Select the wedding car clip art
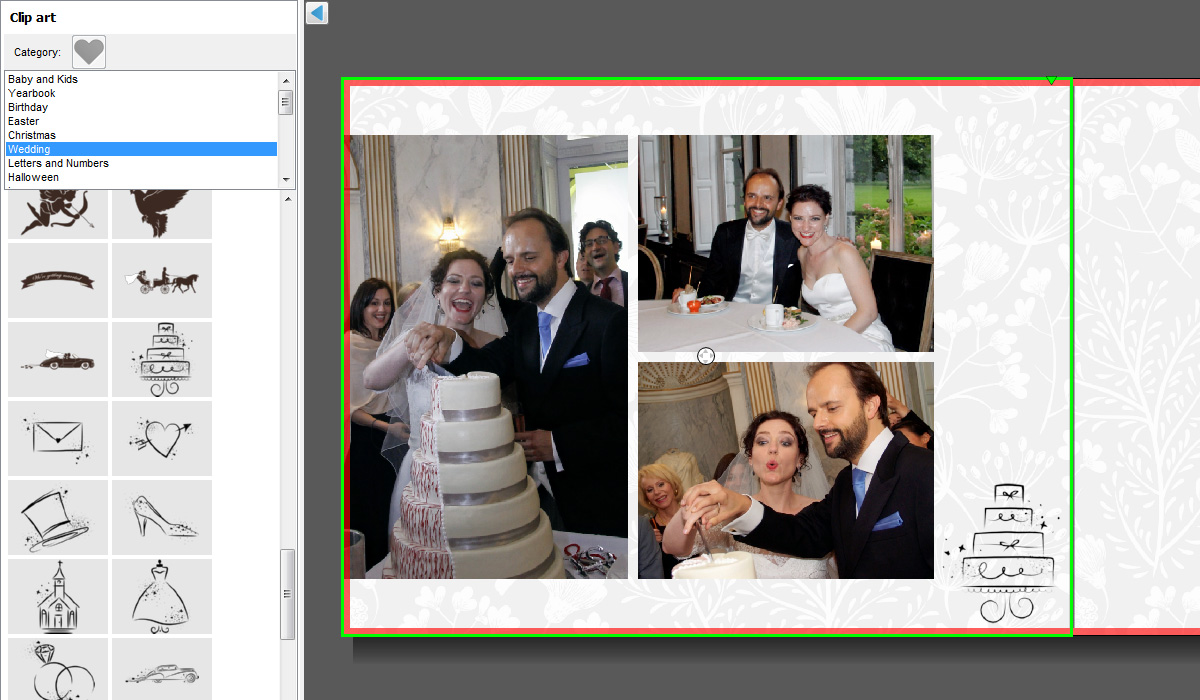The image size is (1200, 700). click(58, 360)
